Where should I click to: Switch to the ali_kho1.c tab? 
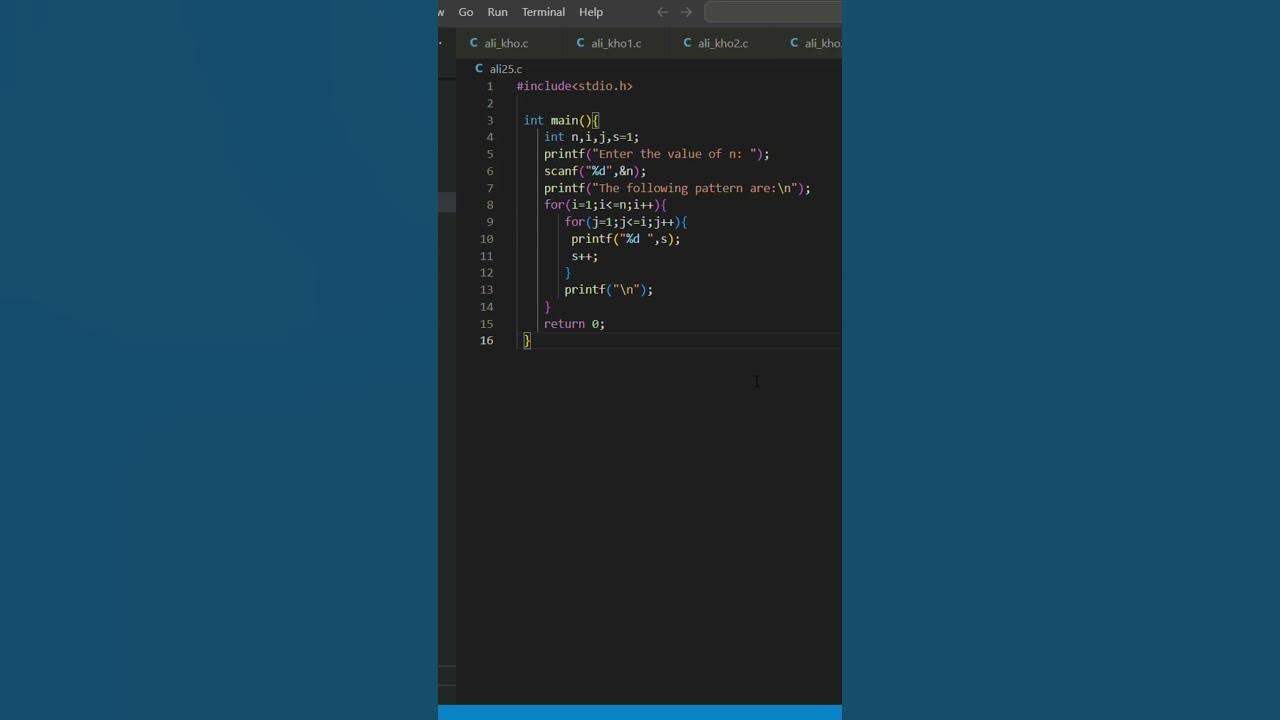click(616, 43)
